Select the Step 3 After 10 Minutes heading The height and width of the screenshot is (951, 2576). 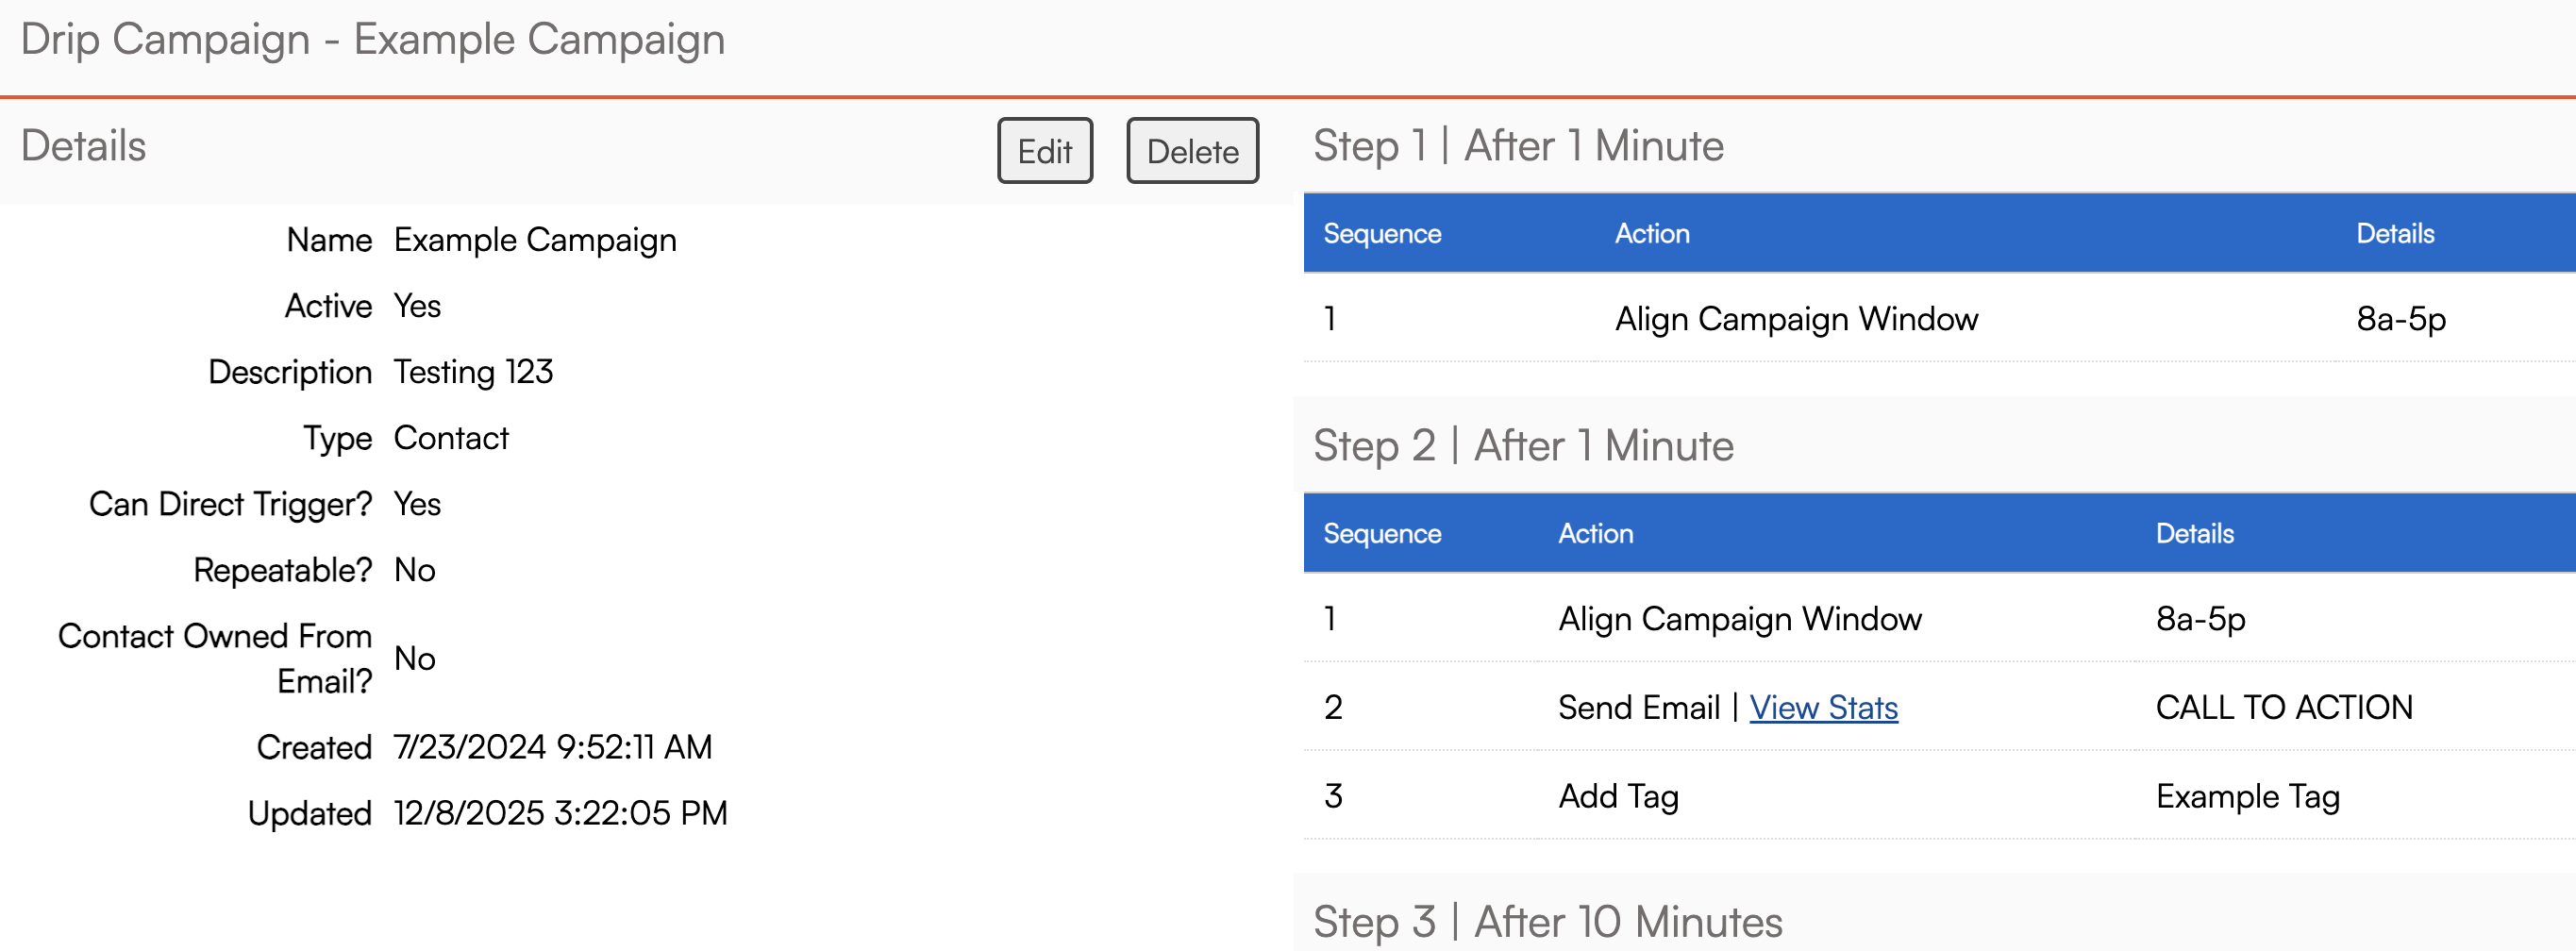coord(1547,921)
